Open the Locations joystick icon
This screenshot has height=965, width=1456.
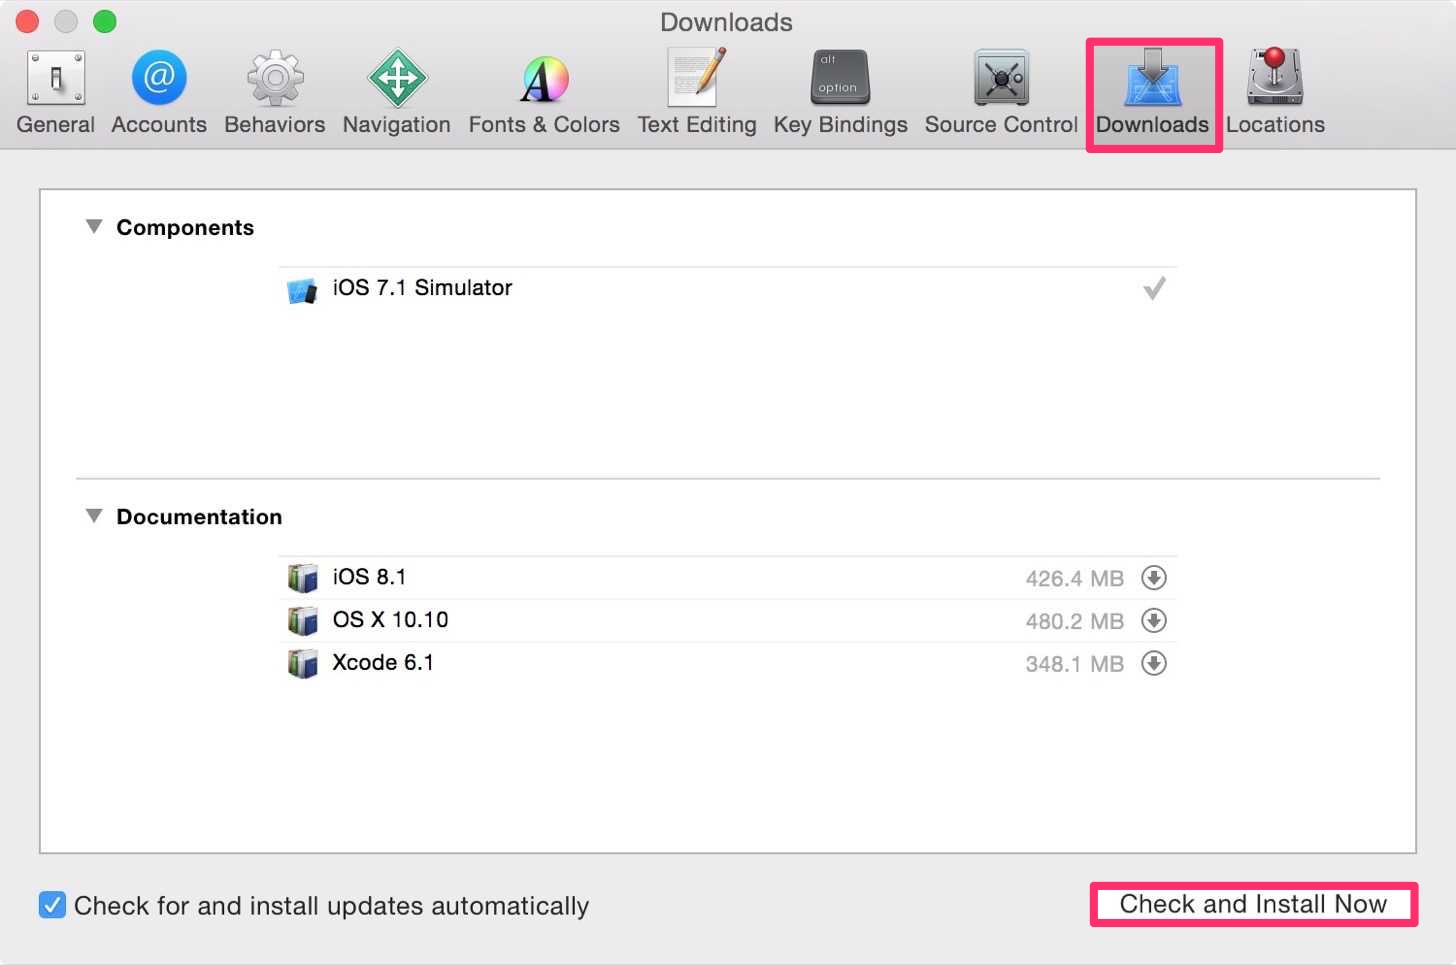(1275, 77)
